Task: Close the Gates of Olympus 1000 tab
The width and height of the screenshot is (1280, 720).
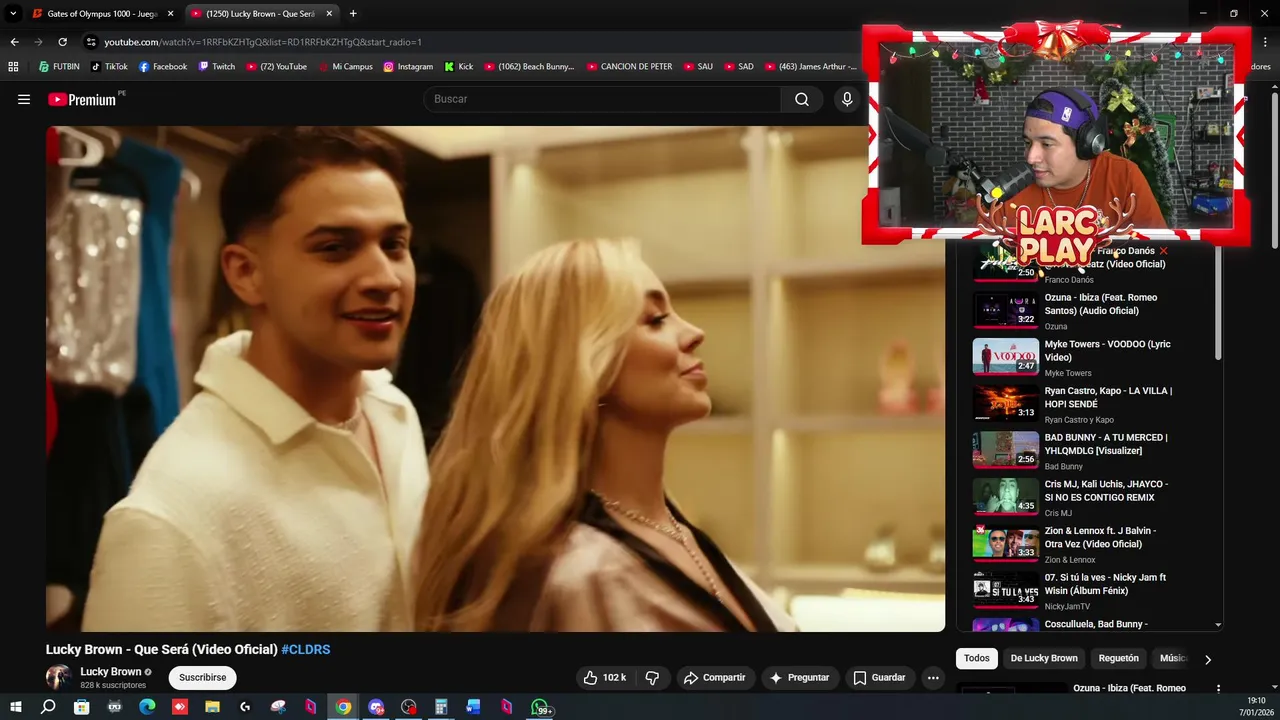Action: click(x=170, y=14)
